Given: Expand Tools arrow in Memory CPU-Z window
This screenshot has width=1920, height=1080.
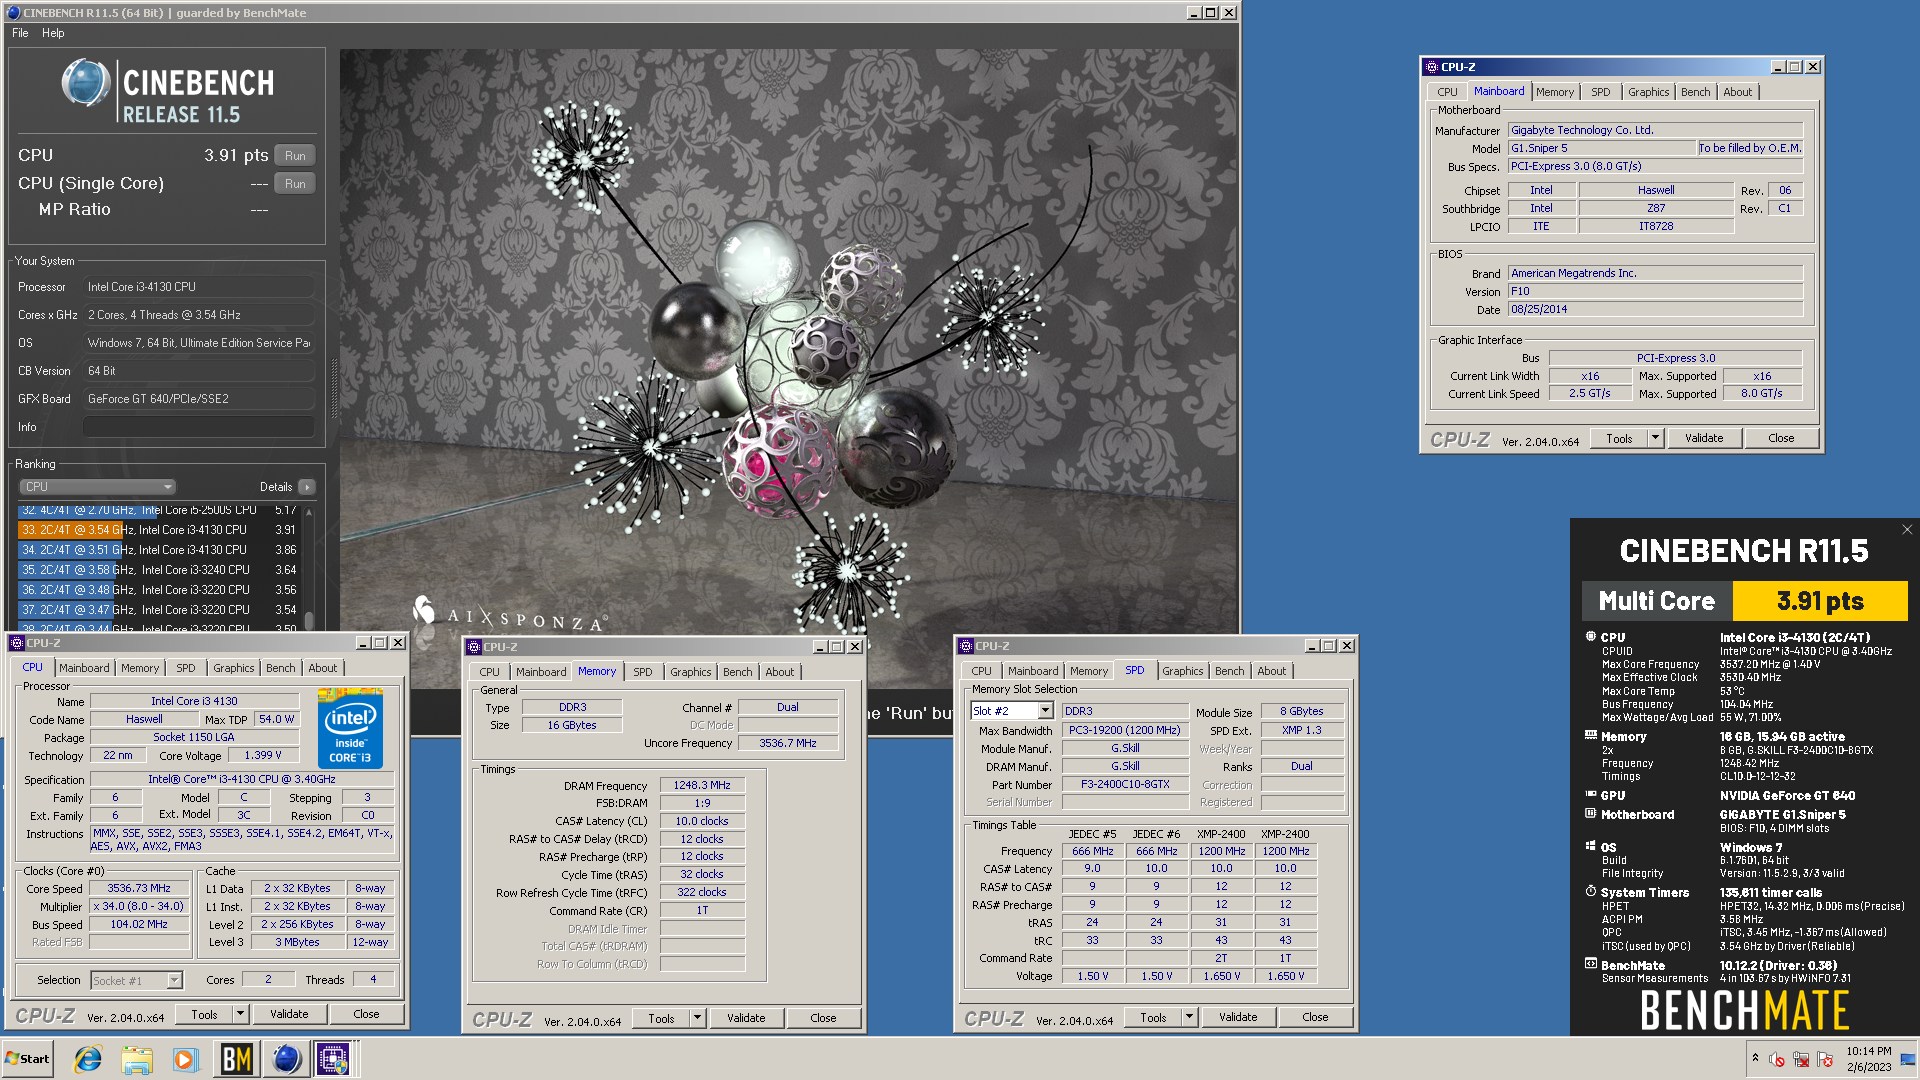Looking at the screenshot, I should coord(697,1018).
